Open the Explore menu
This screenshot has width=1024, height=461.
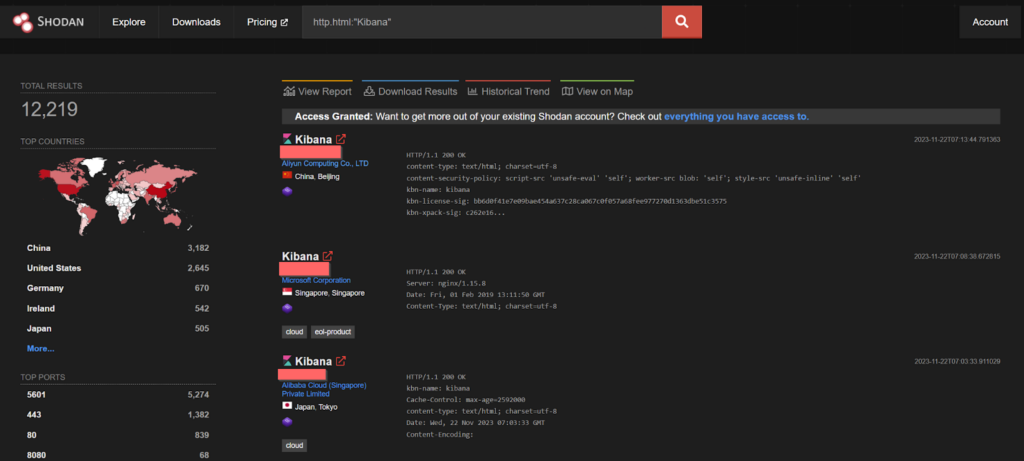pos(129,22)
